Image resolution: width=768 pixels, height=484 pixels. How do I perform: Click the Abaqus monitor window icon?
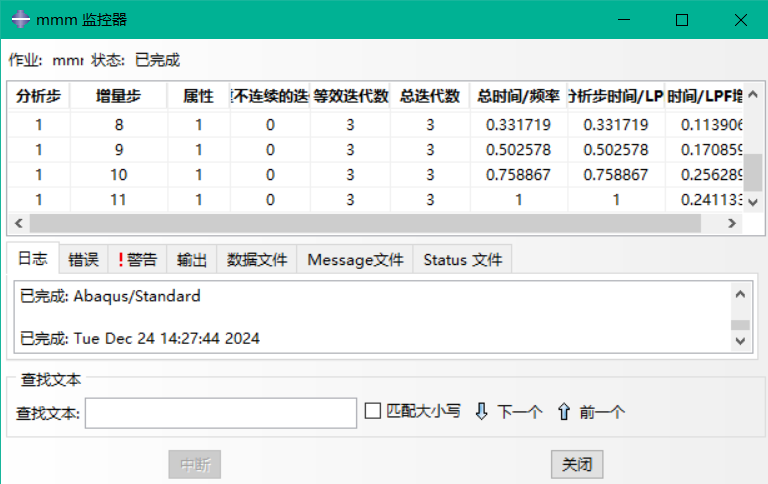21,19
